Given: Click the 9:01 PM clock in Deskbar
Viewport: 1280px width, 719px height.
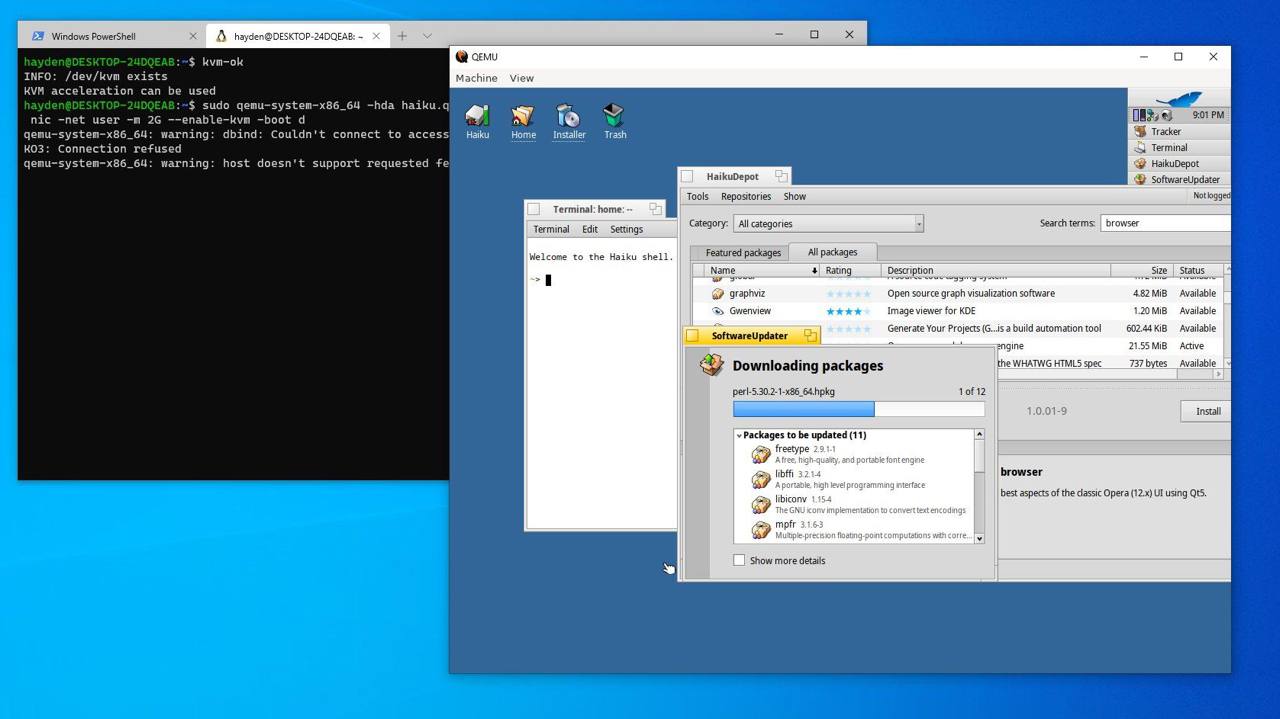Looking at the screenshot, I should coord(1208,115).
